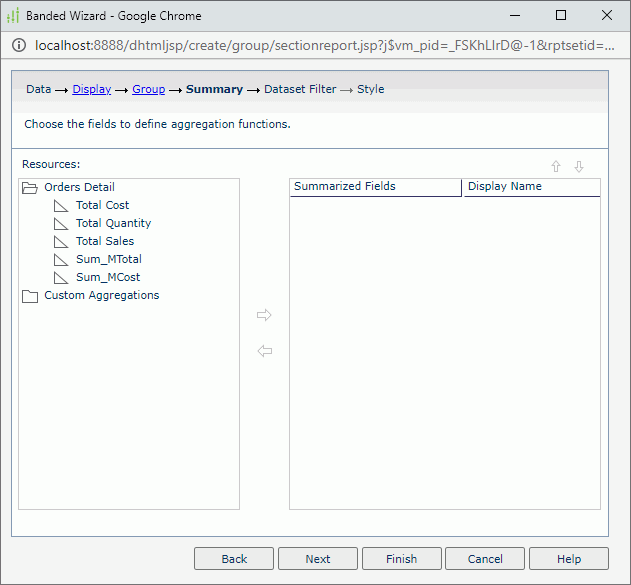Open Help for the wizard
This screenshot has width=631, height=585.
[568, 559]
